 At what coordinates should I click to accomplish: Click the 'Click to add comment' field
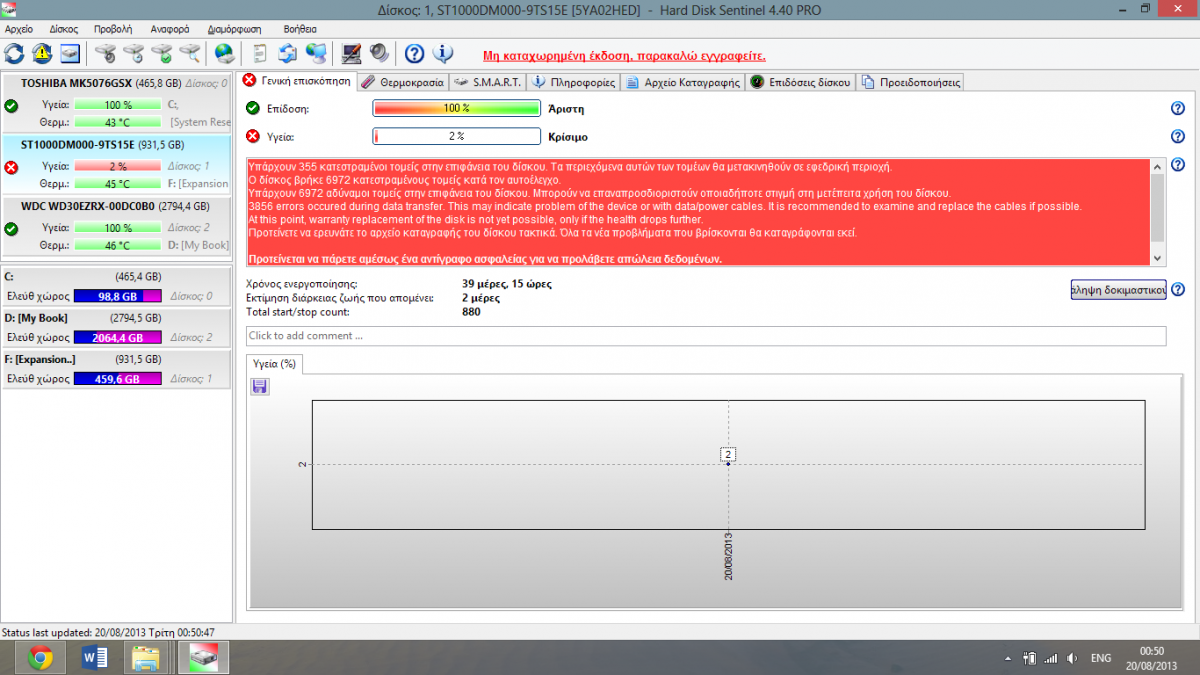coord(706,336)
